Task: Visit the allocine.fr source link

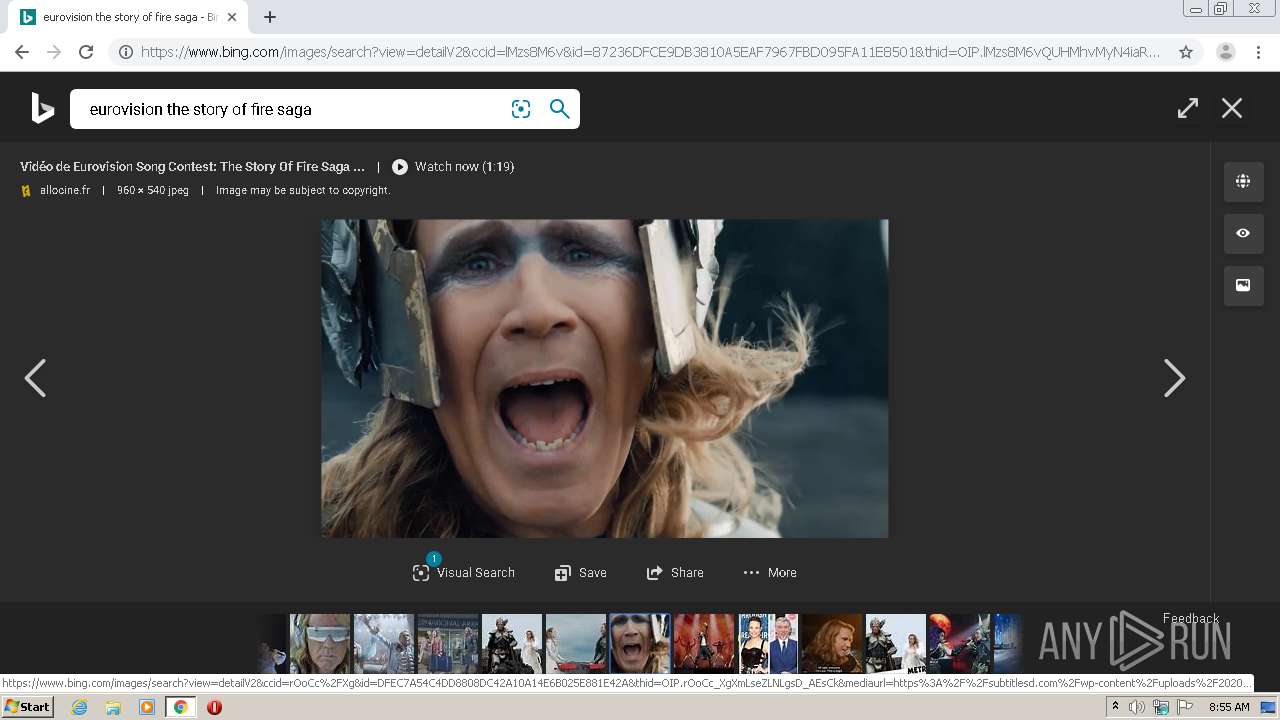Action: click(64, 190)
